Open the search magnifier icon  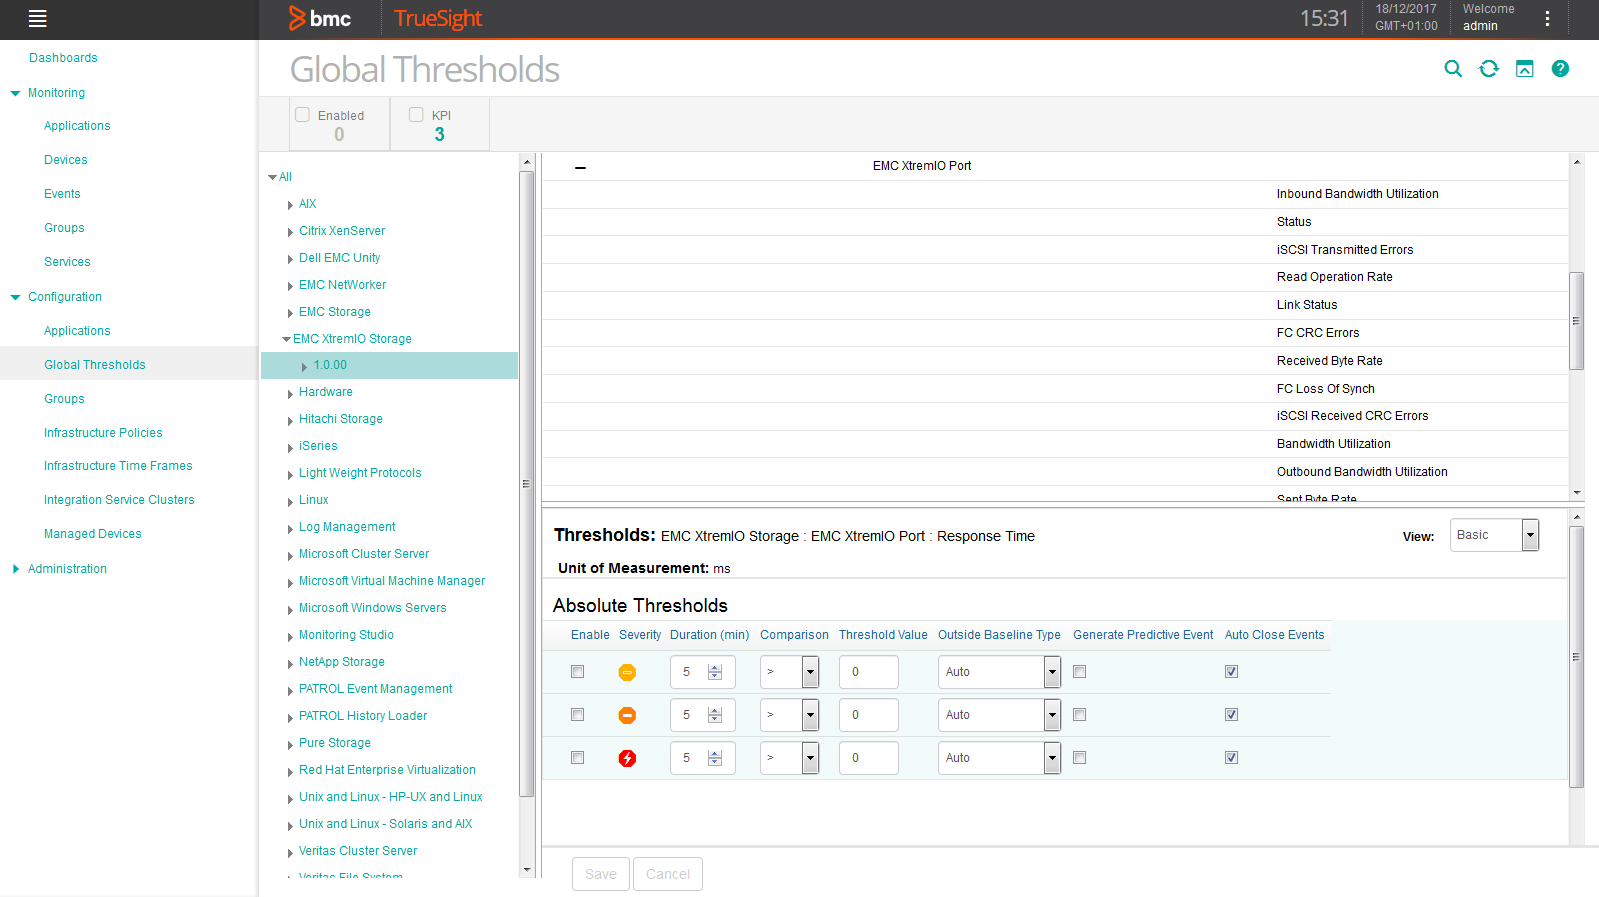[x=1453, y=69]
